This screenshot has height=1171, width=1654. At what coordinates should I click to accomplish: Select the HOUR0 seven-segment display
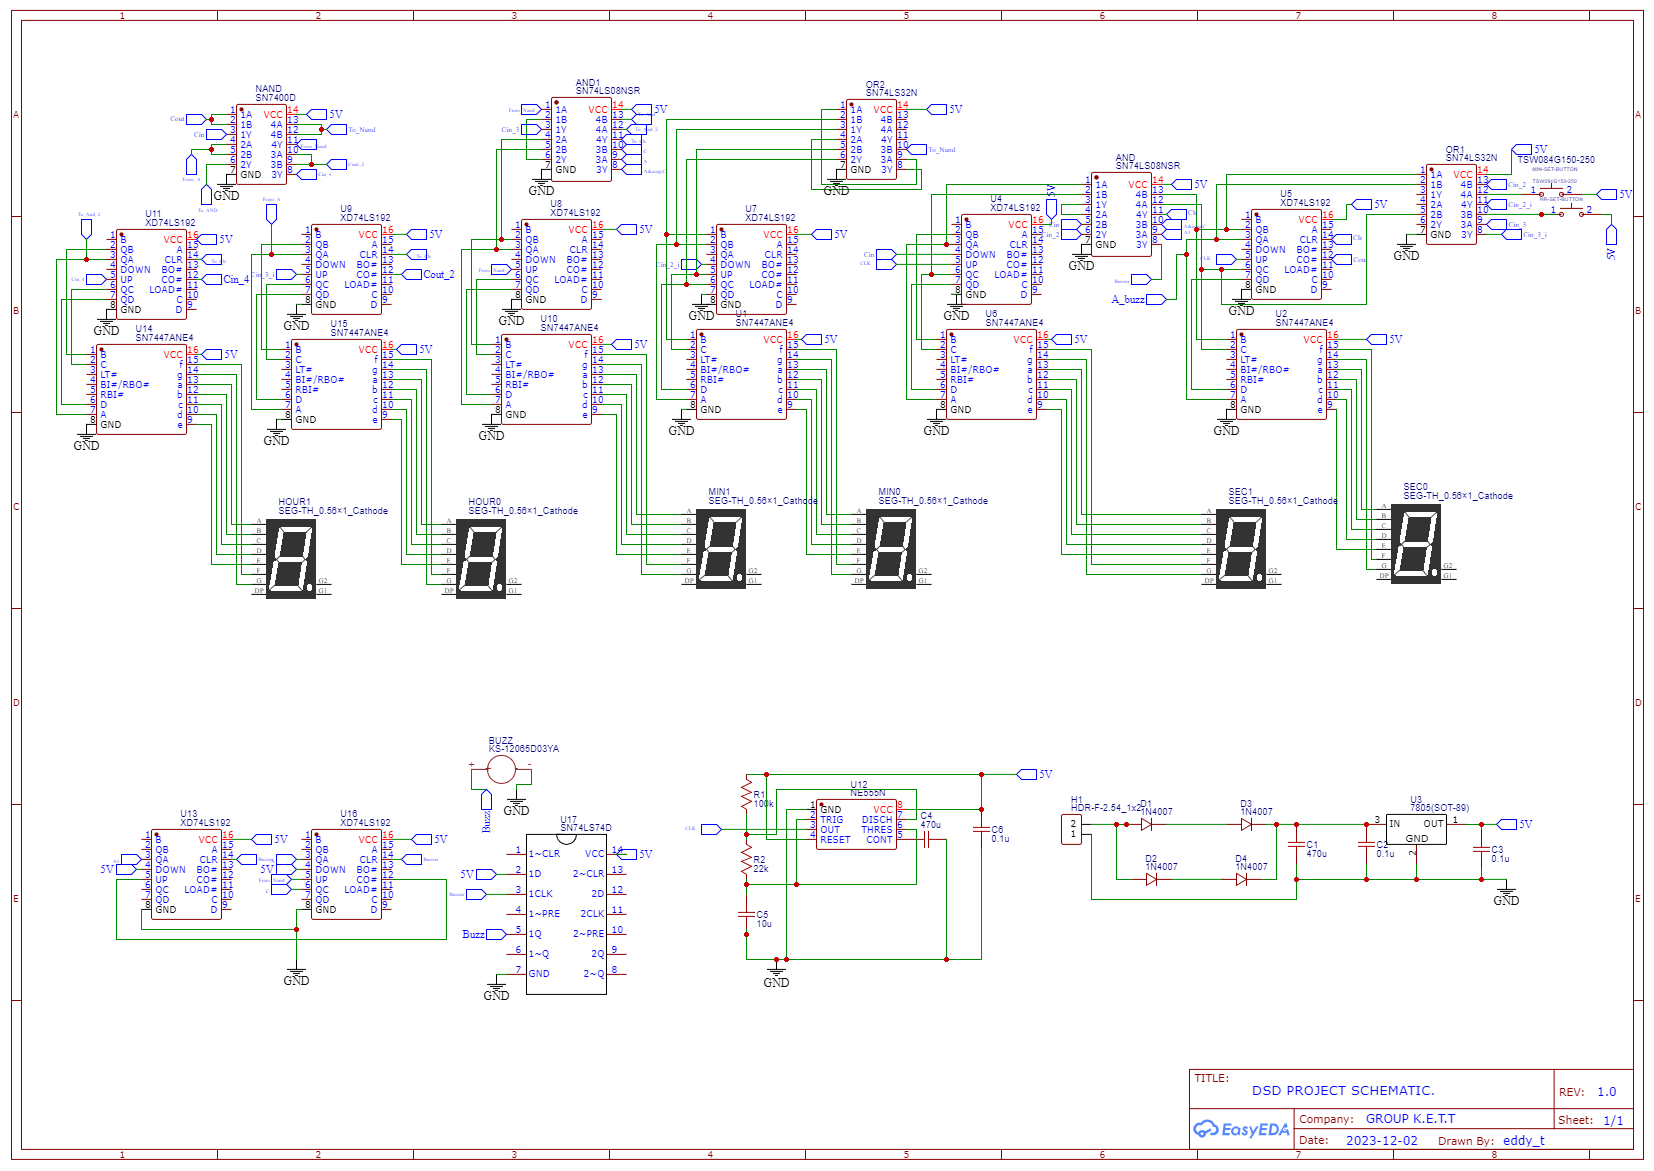click(481, 557)
